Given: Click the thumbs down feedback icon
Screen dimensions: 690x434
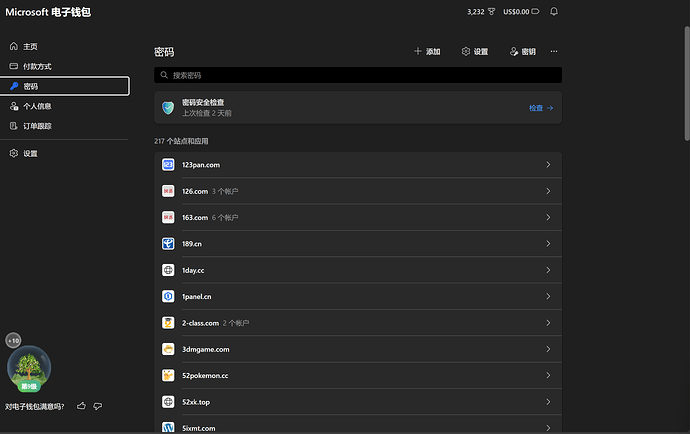Looking at the screenshot, I should pos(98,406).
